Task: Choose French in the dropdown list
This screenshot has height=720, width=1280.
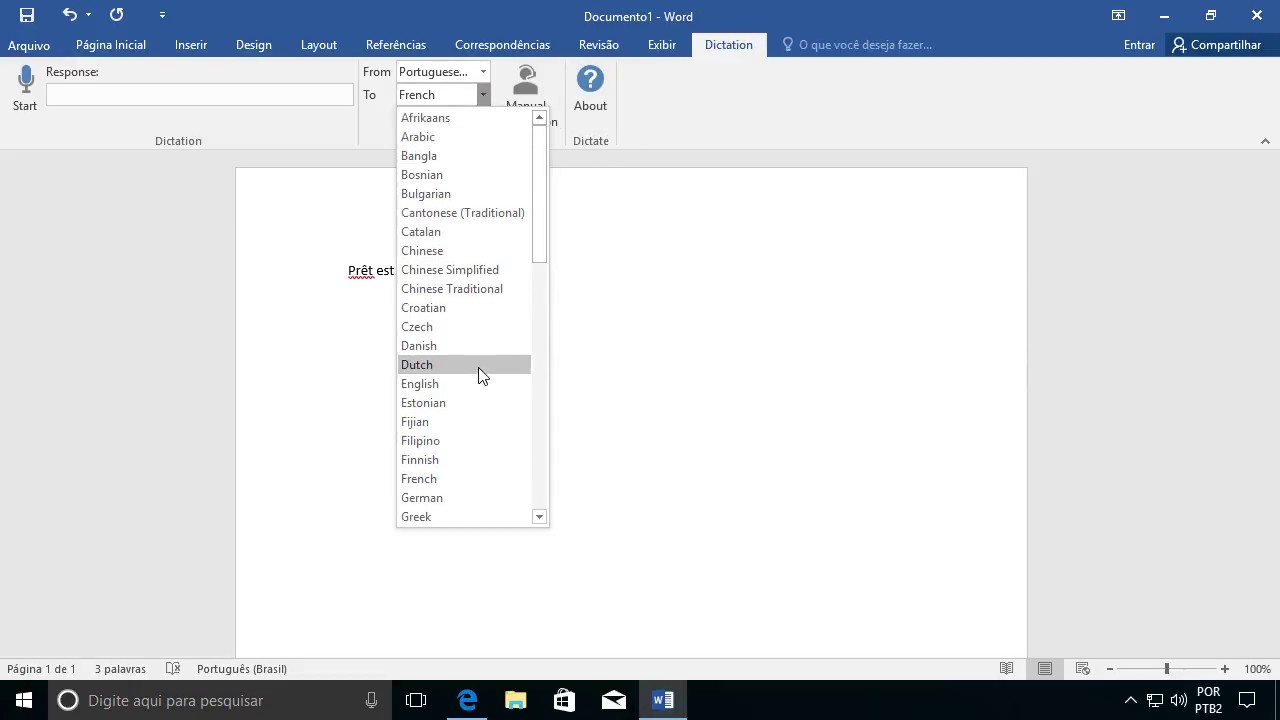Action: pyautogui.click(x=464, y=479)
